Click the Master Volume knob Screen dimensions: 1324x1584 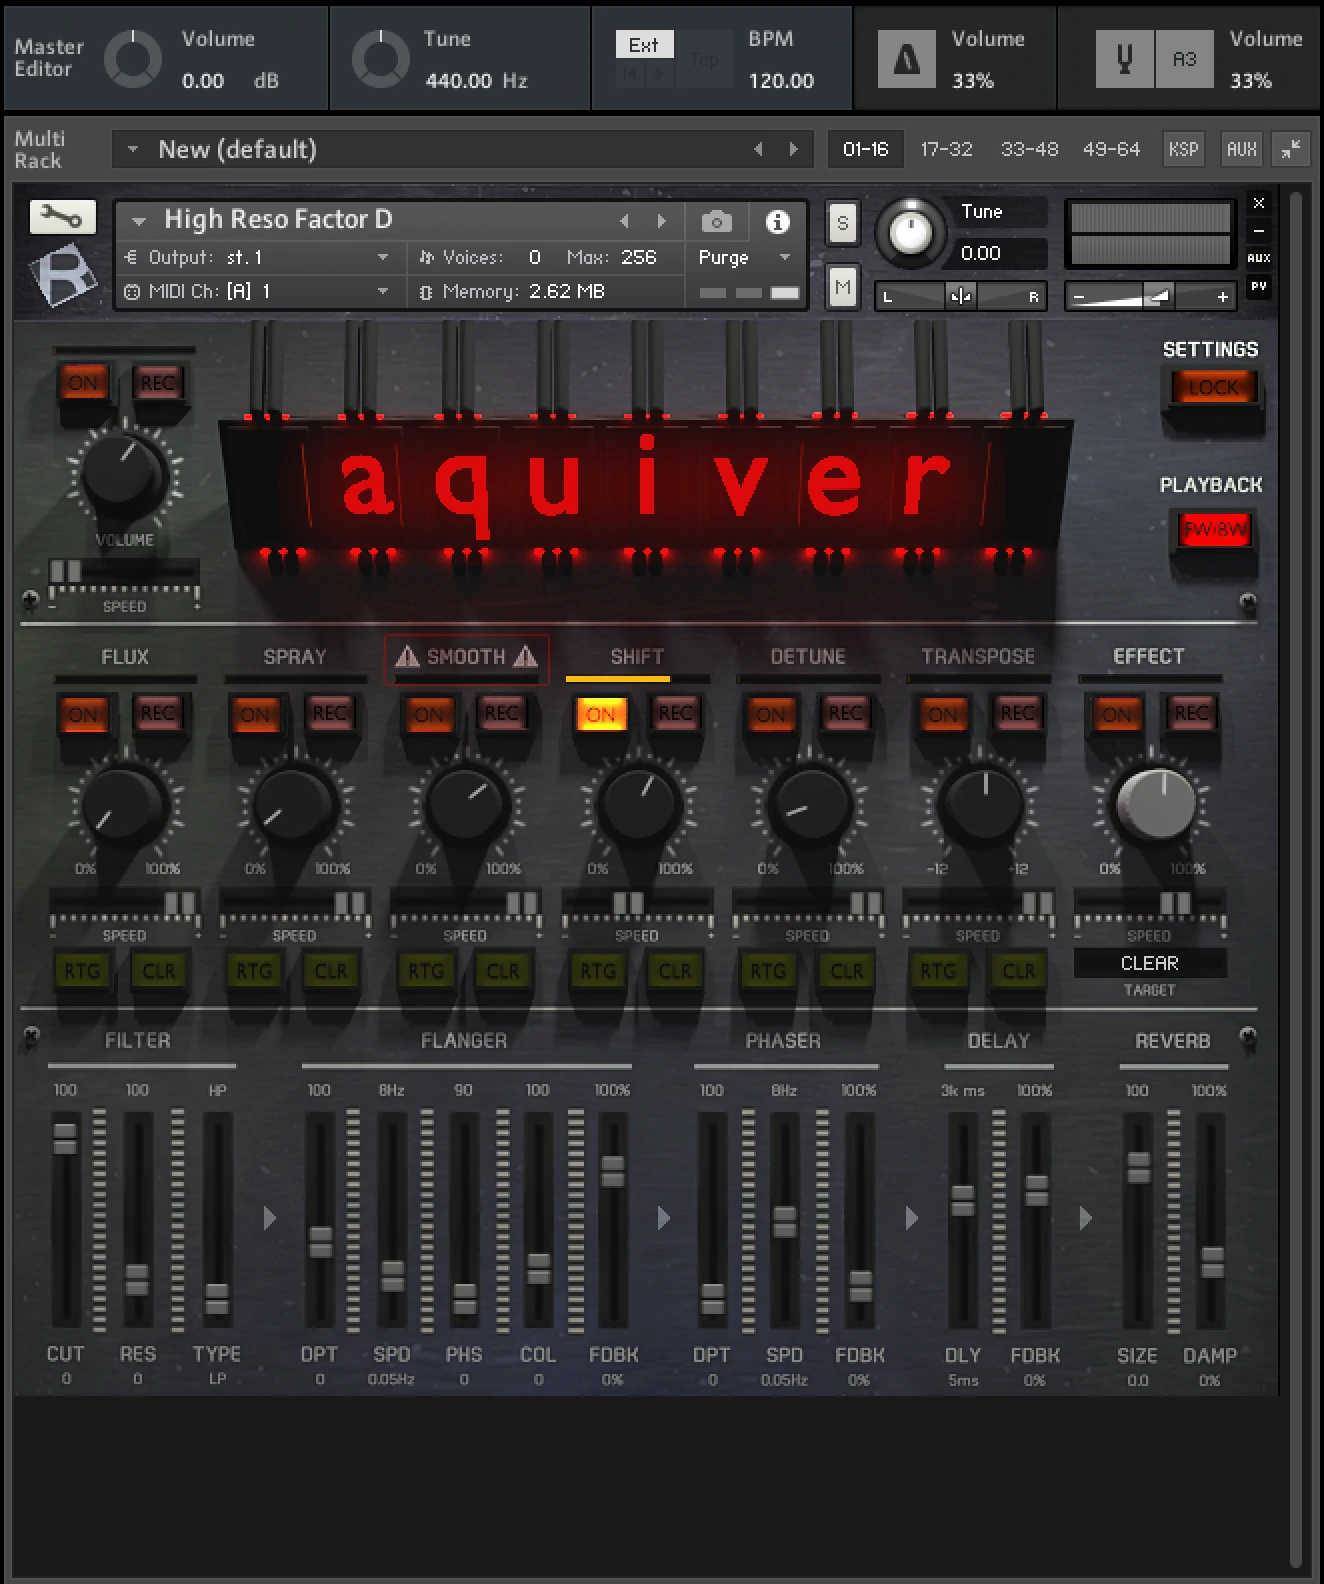click(133, 59)
